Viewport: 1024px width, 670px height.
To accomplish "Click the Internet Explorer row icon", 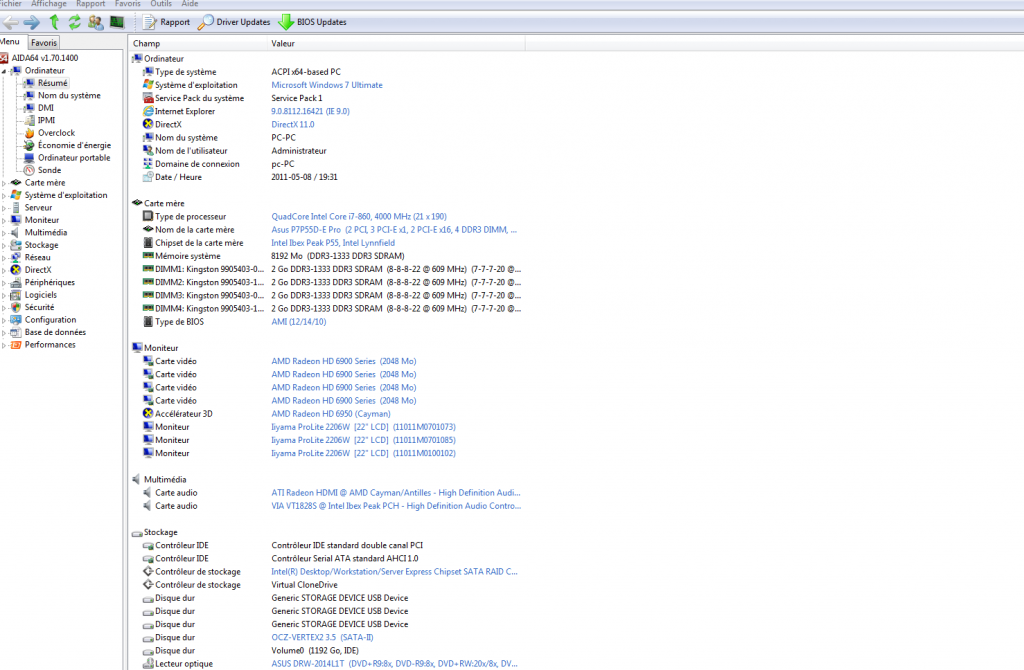I will click(148, 111).
